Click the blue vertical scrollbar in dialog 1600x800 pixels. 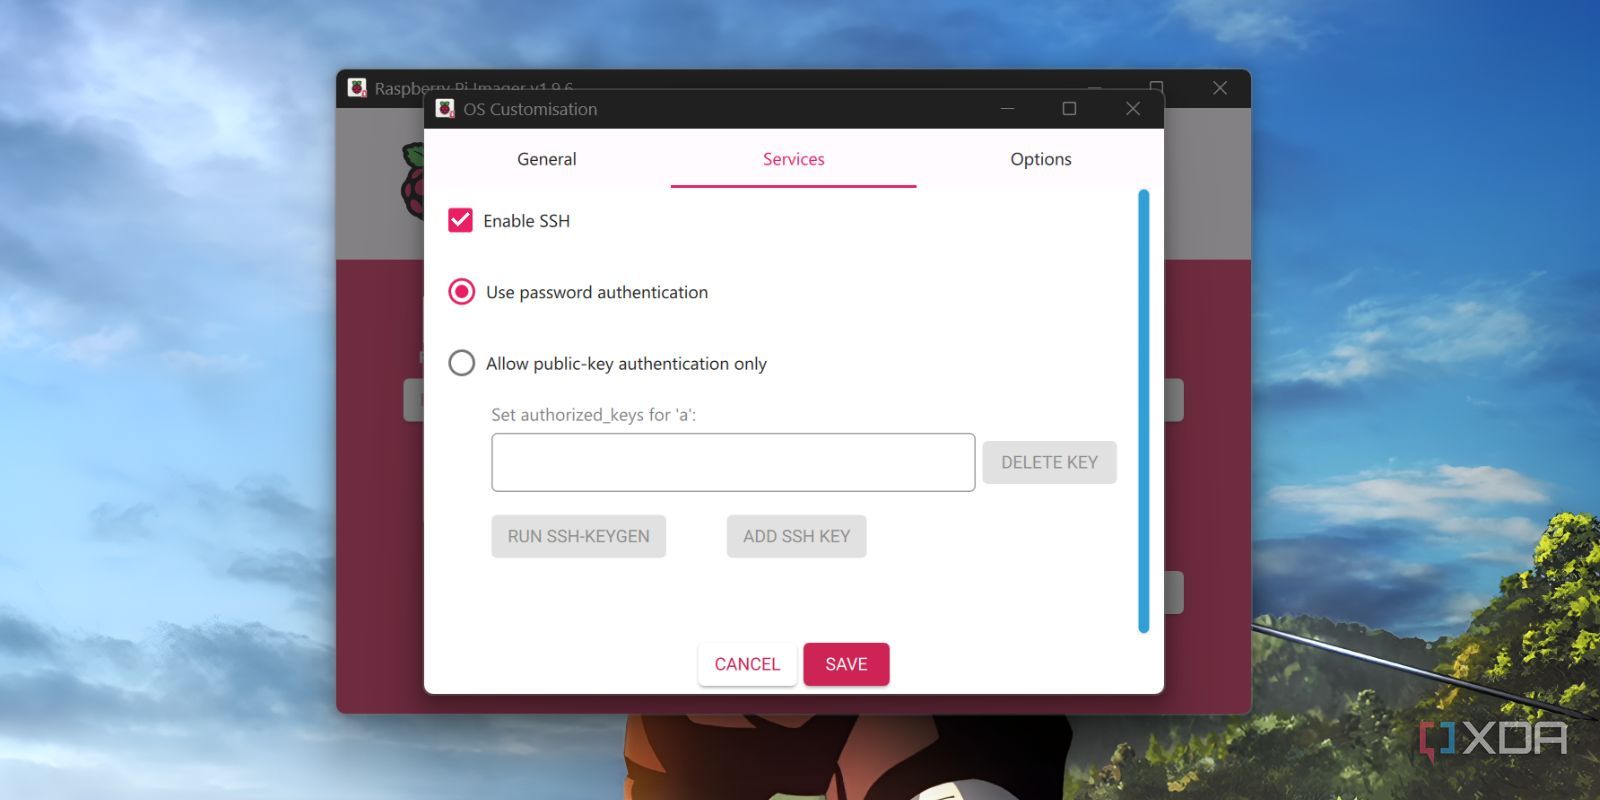click(x=1144, y=410)
